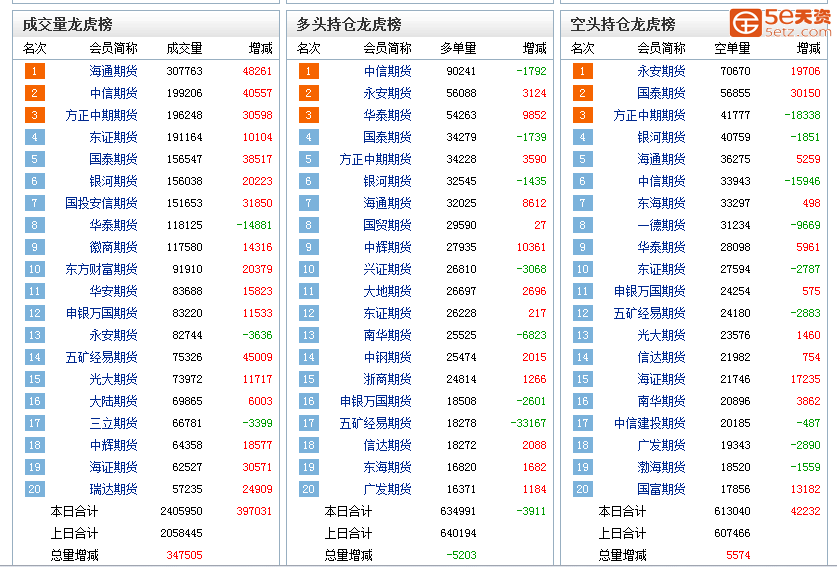Screen dimensions: 837x567
Task: Select previous day total 2058445
Action: coord(181,533)
